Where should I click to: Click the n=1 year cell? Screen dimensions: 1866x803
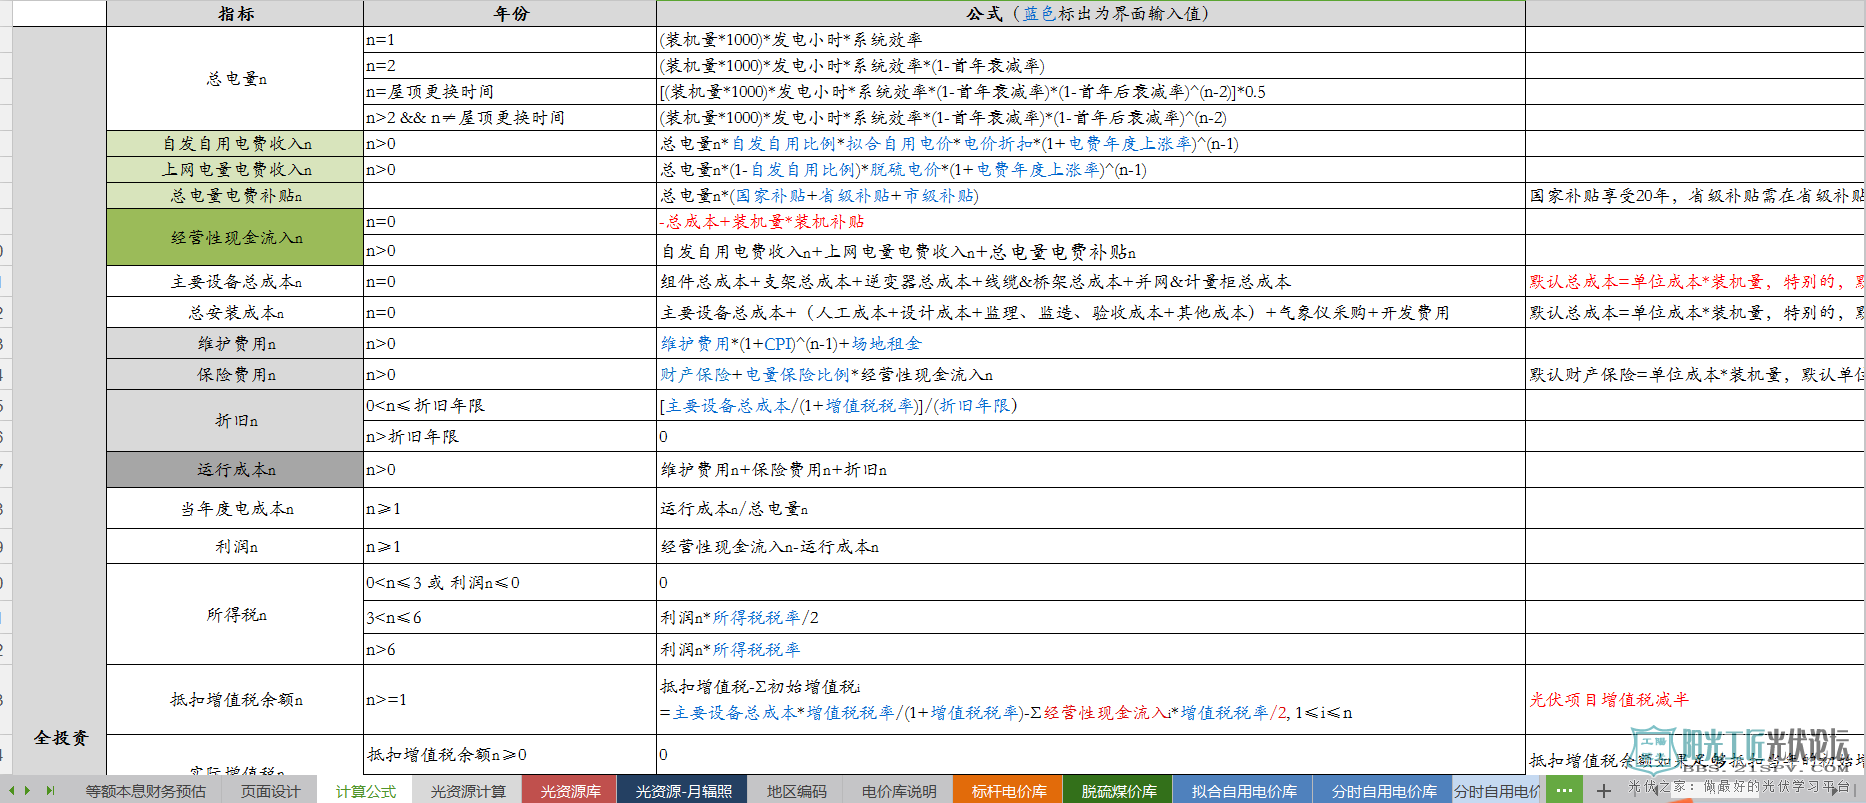click(x=510, y=40)
